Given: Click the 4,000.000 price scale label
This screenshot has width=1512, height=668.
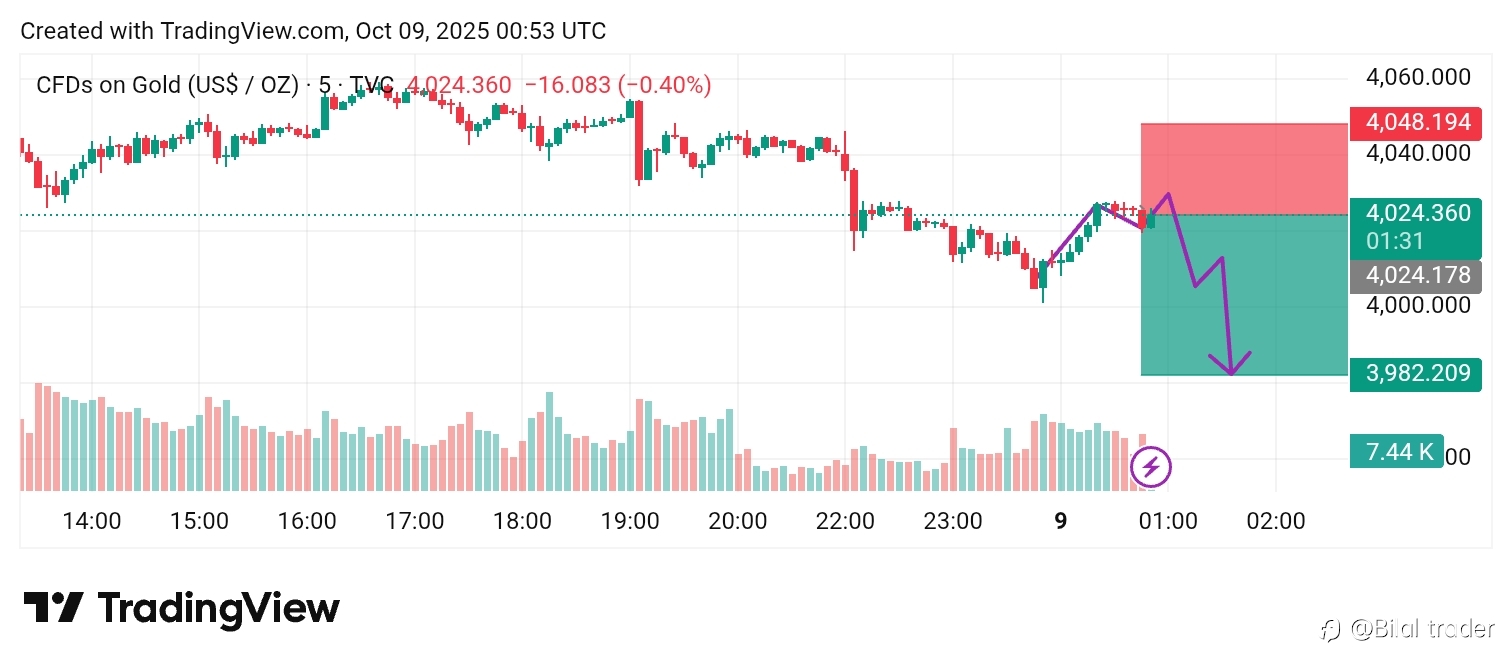Looking at the screenshot, I should (1417, 305).
